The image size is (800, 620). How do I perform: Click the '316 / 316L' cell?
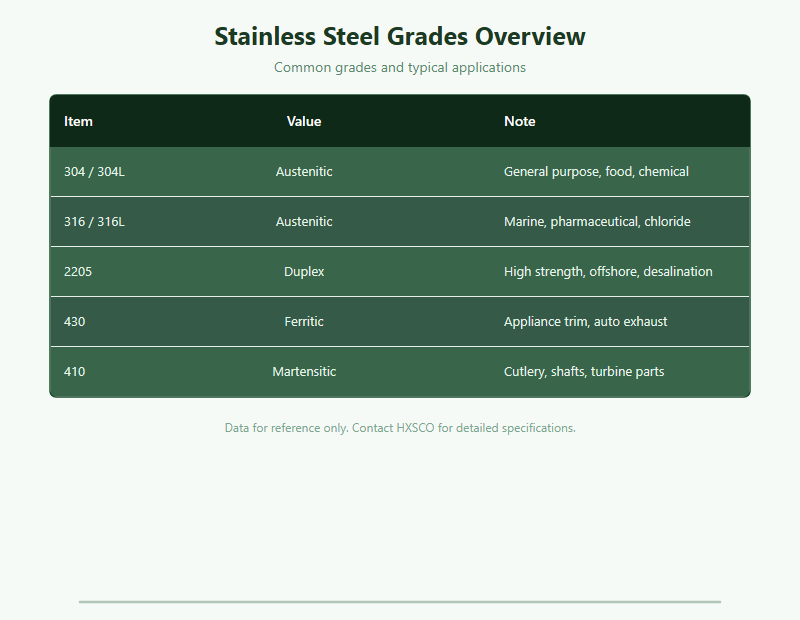pos(94,221)
